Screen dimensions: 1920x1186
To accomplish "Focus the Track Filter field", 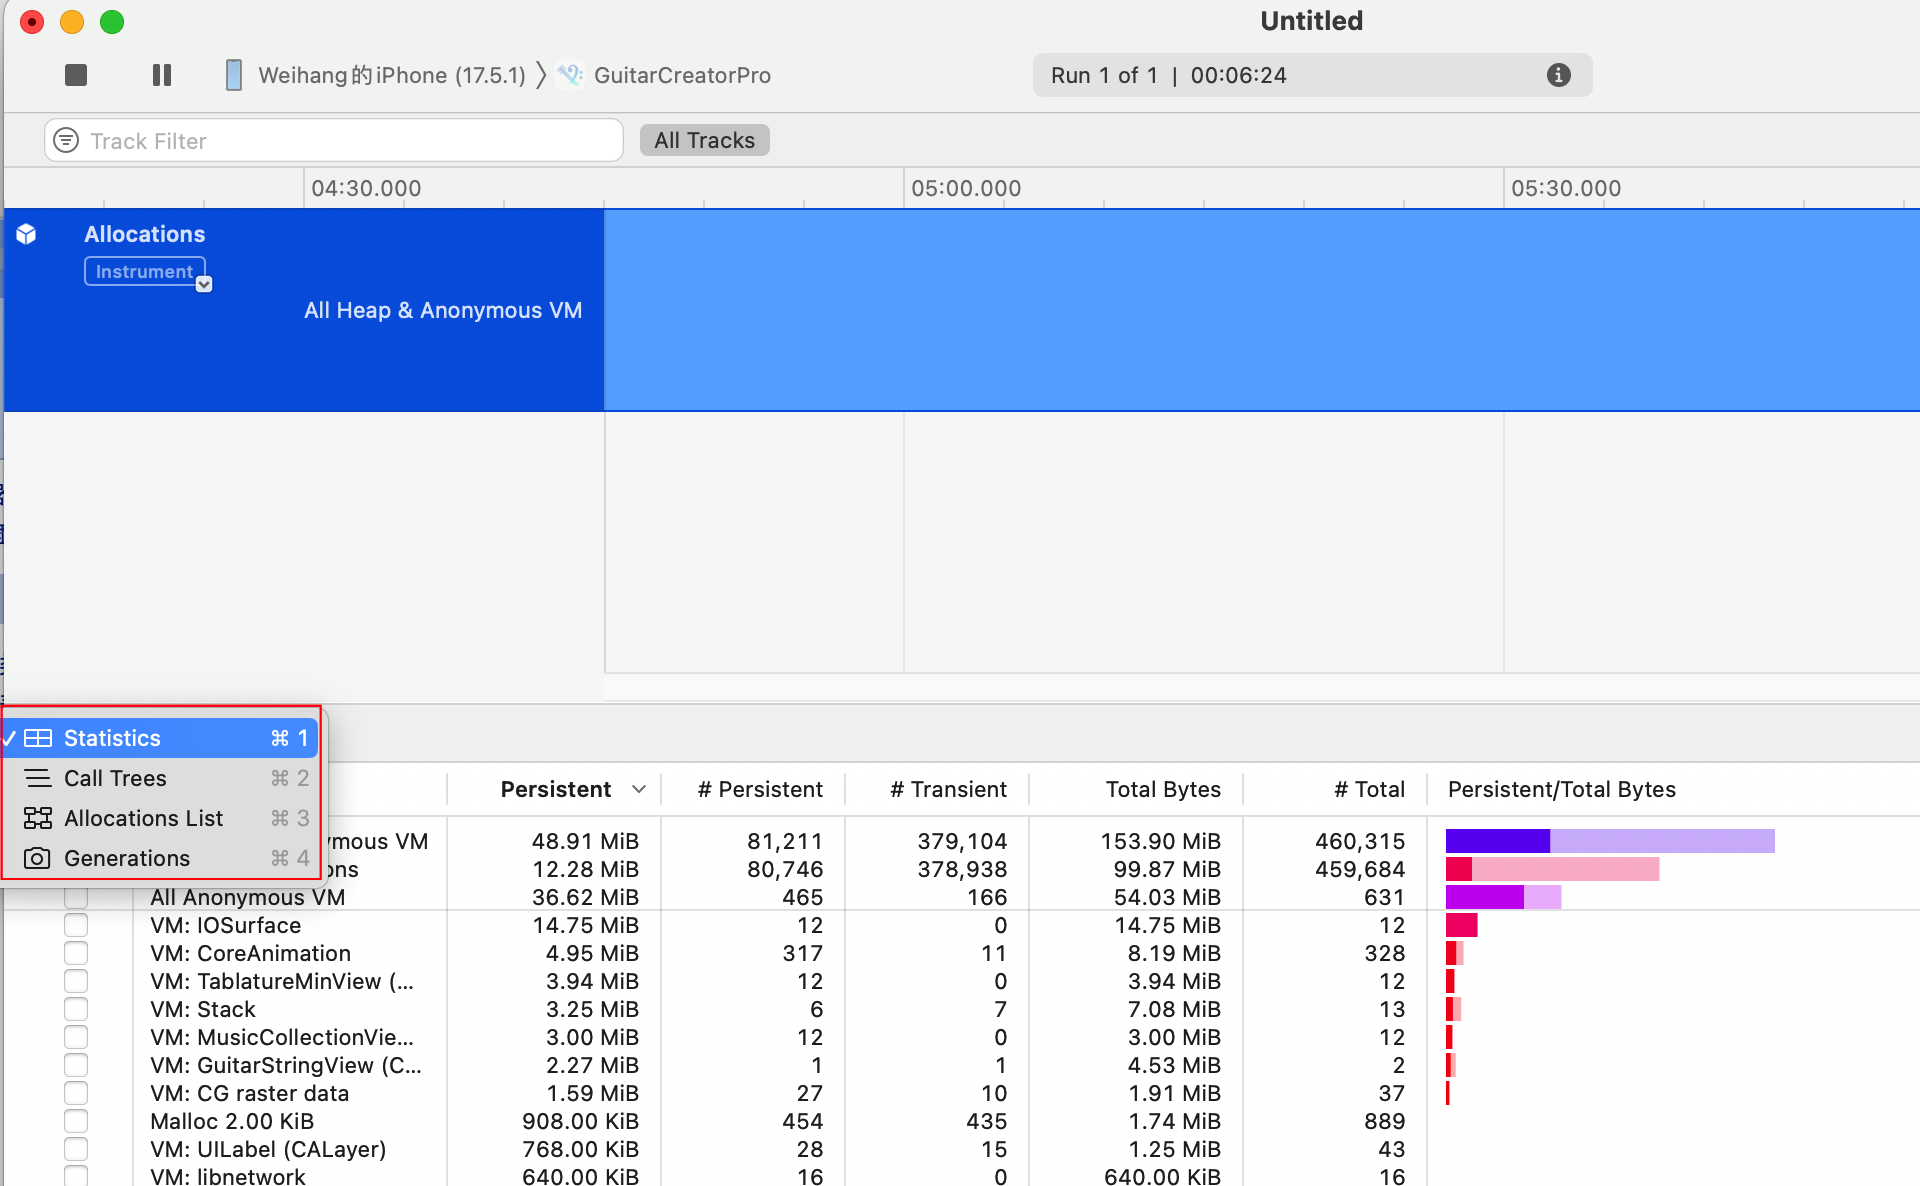I will 334,140.
